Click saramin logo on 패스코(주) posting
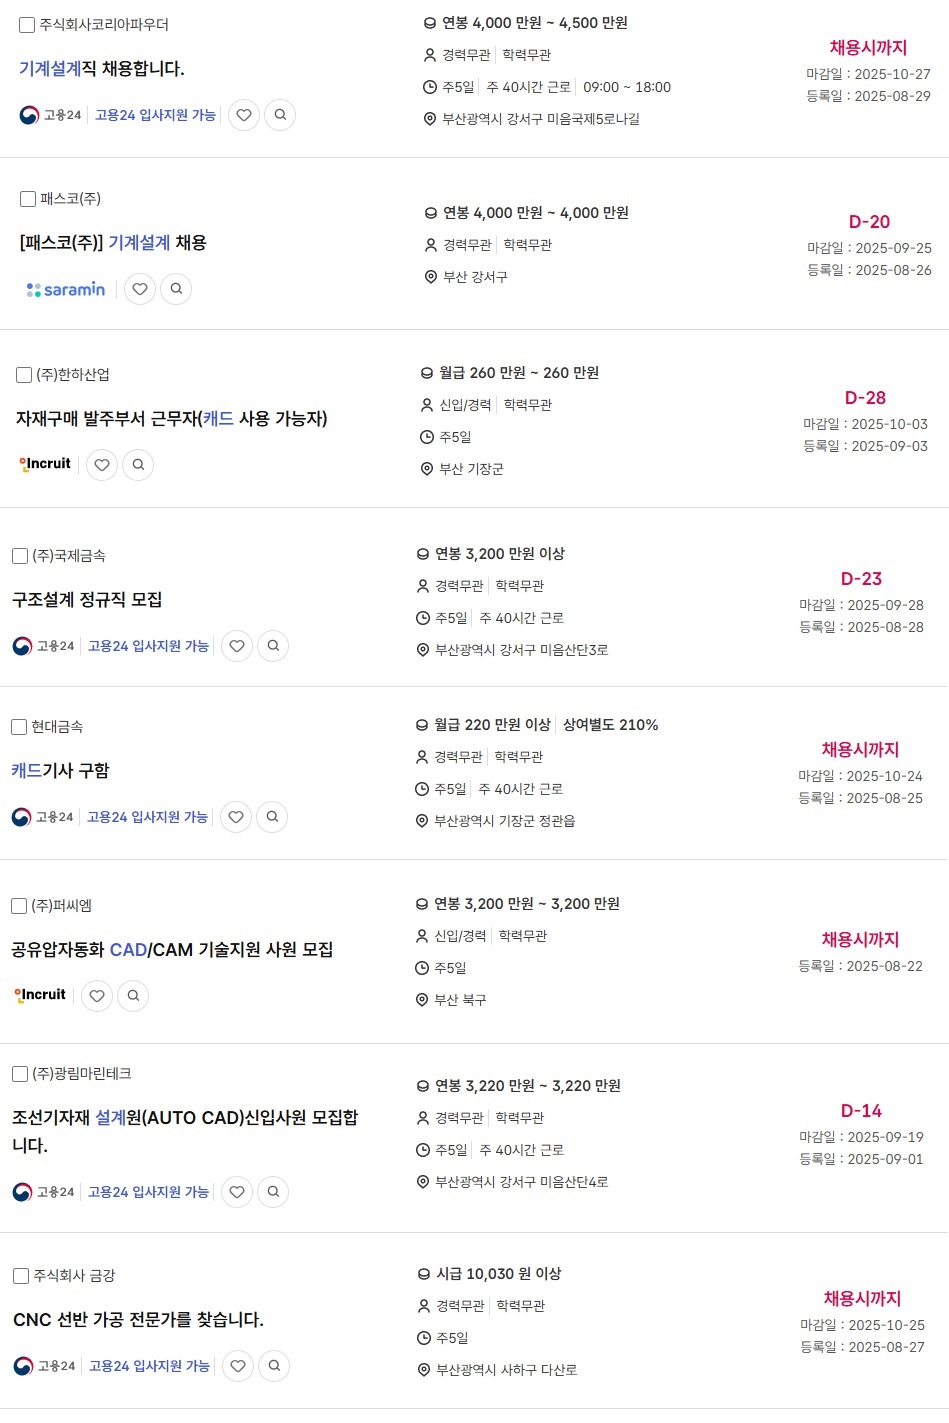The height and width of the screenshot is (1423, 949). point(66,289)
